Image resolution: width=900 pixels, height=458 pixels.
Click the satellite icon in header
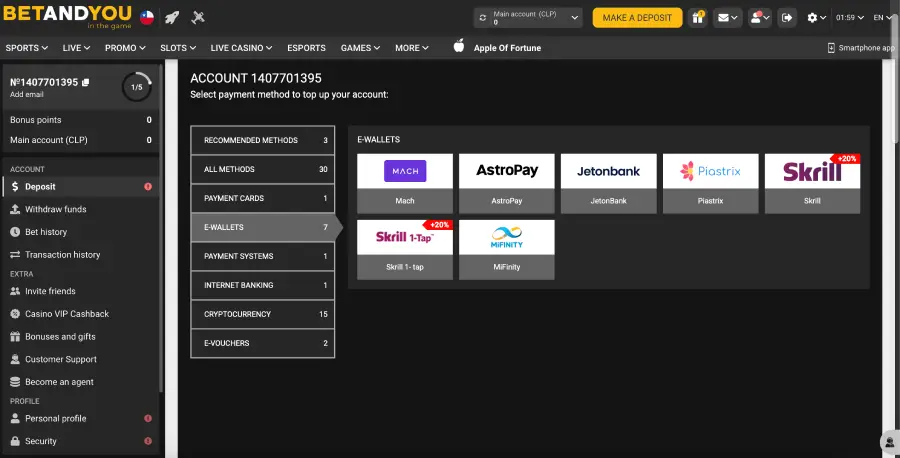point(198,18)
